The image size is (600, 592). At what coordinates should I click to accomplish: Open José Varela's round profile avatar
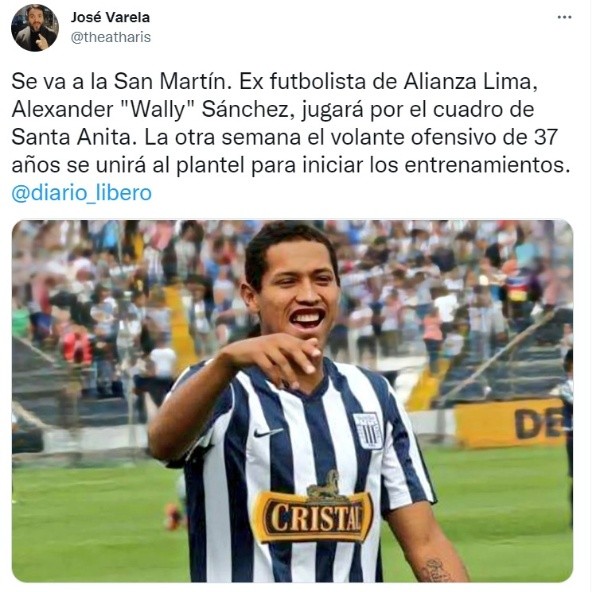[35, 28]
